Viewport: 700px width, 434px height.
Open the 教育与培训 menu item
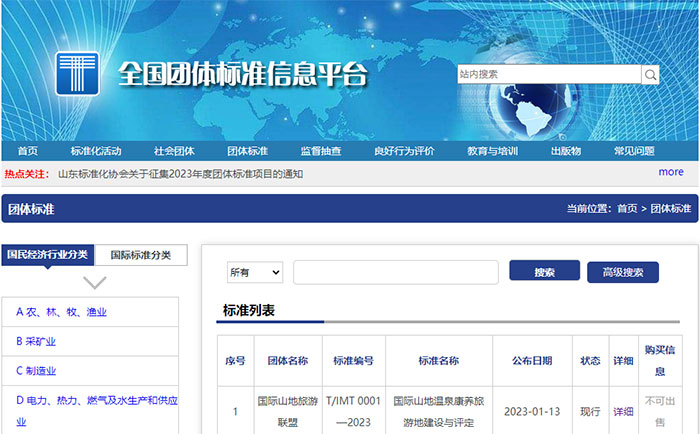492,151
